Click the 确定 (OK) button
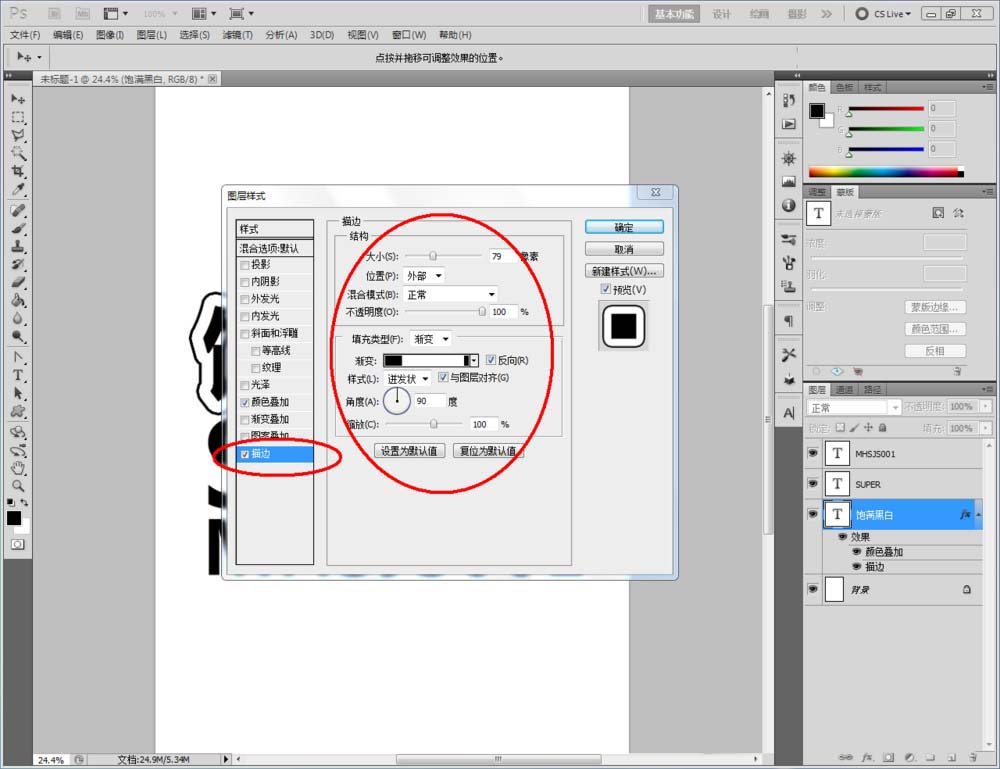This screenshot has width=1000, height=769. [624, 227]
